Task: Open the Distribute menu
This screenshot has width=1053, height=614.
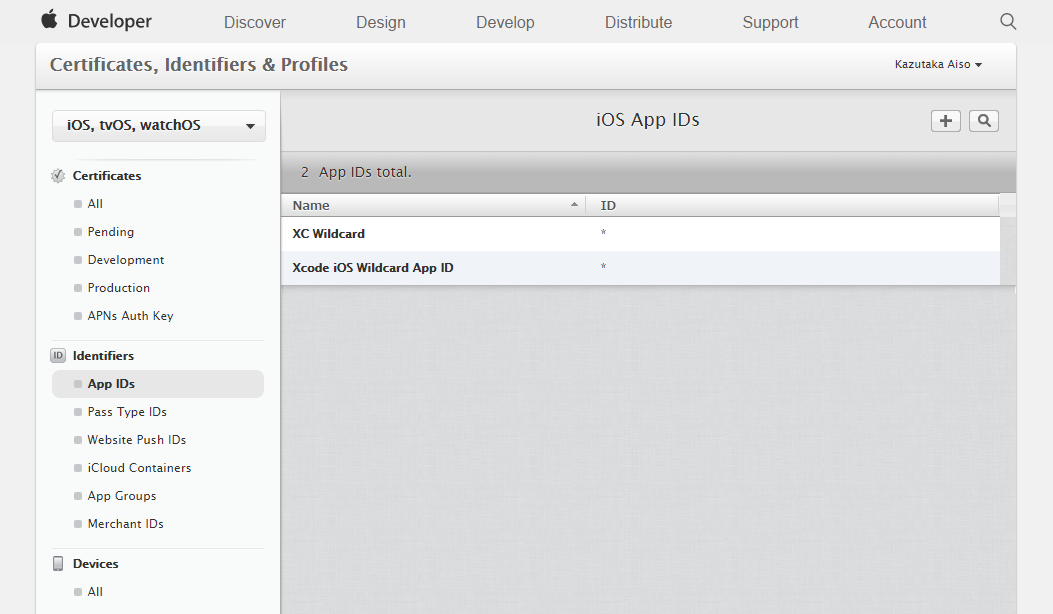Action: [638, 22]
